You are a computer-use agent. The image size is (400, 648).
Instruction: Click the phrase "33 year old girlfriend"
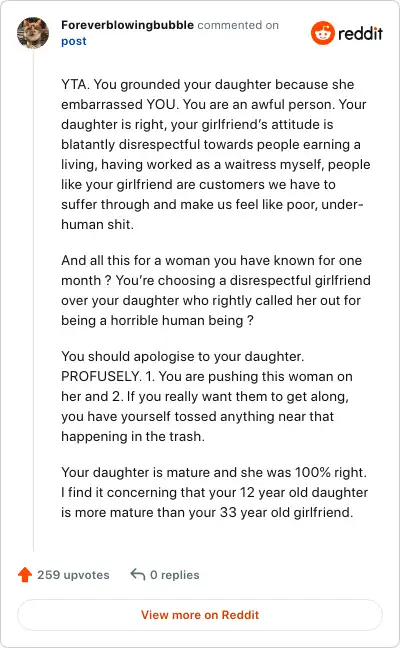point(286,512)
